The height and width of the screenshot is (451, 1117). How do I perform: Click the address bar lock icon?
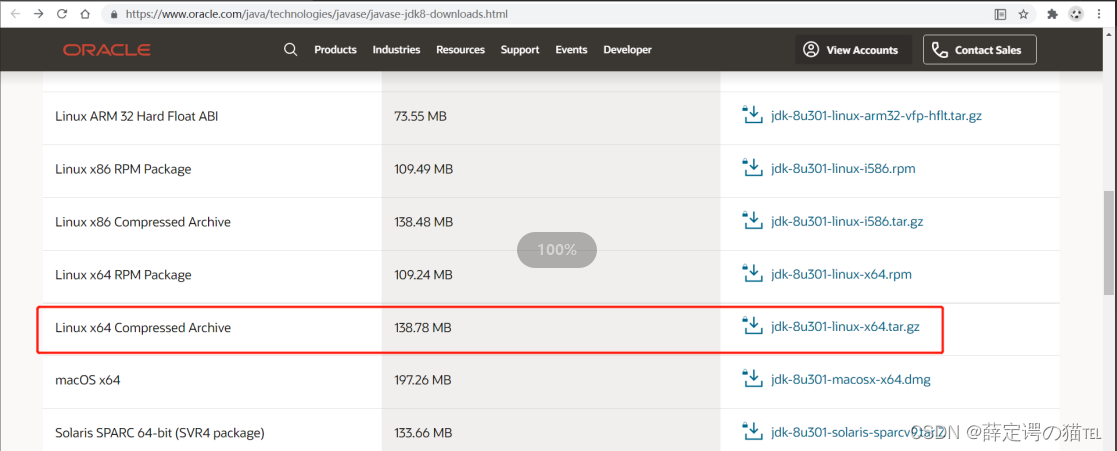pyautogui.click(x=114, y=14)
